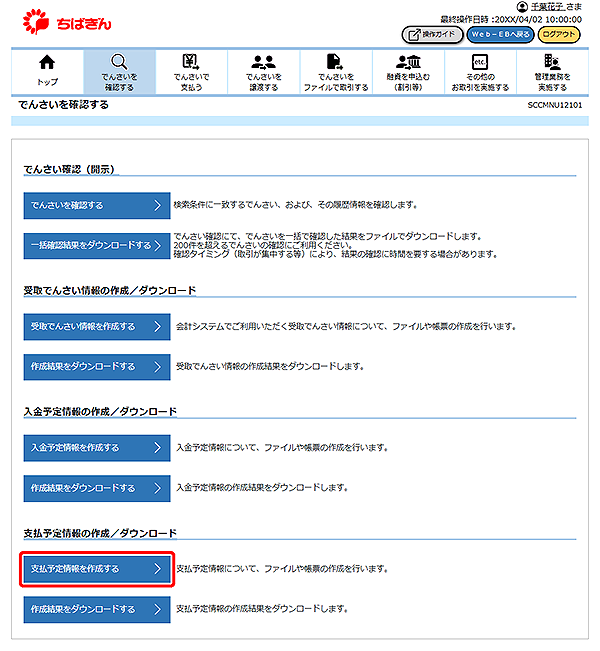Open the 管理業務を実施する menu
The image size is (600, 651).
pyautogui.click(x=553, y=72)
